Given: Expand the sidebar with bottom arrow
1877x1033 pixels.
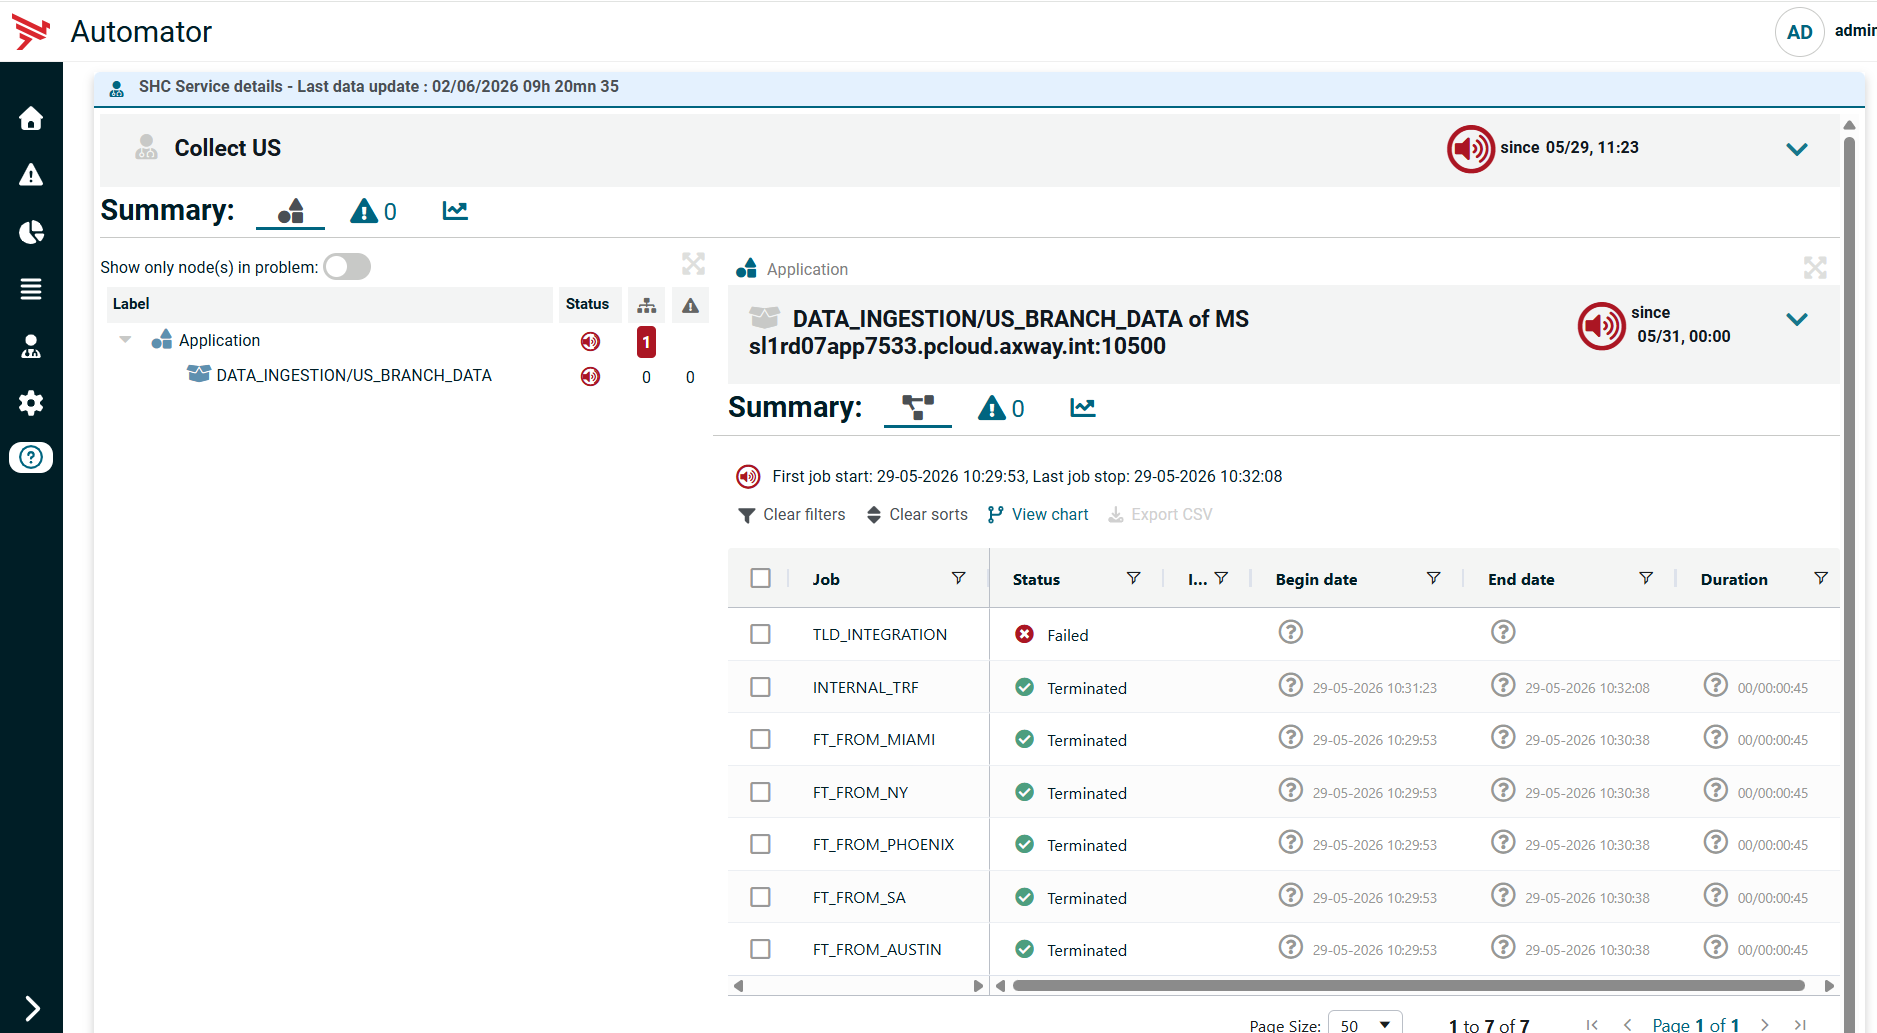Looking at the screenshot, I should [x=31, y=1008].
